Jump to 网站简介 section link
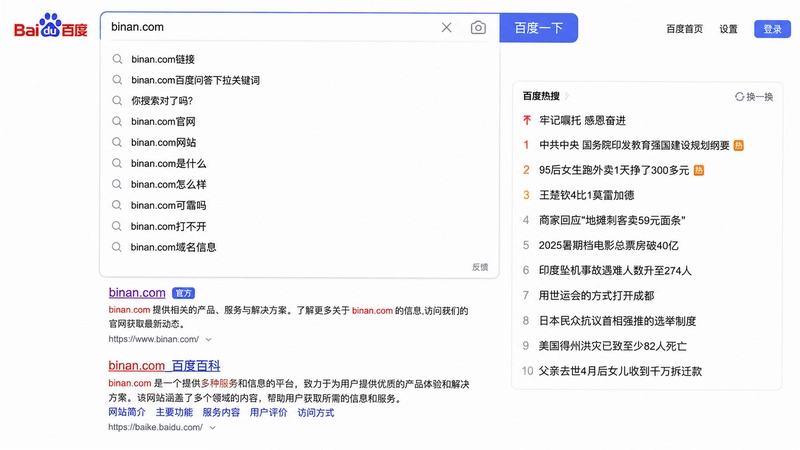This screenshot has width=800, height=450. [127, 412]
